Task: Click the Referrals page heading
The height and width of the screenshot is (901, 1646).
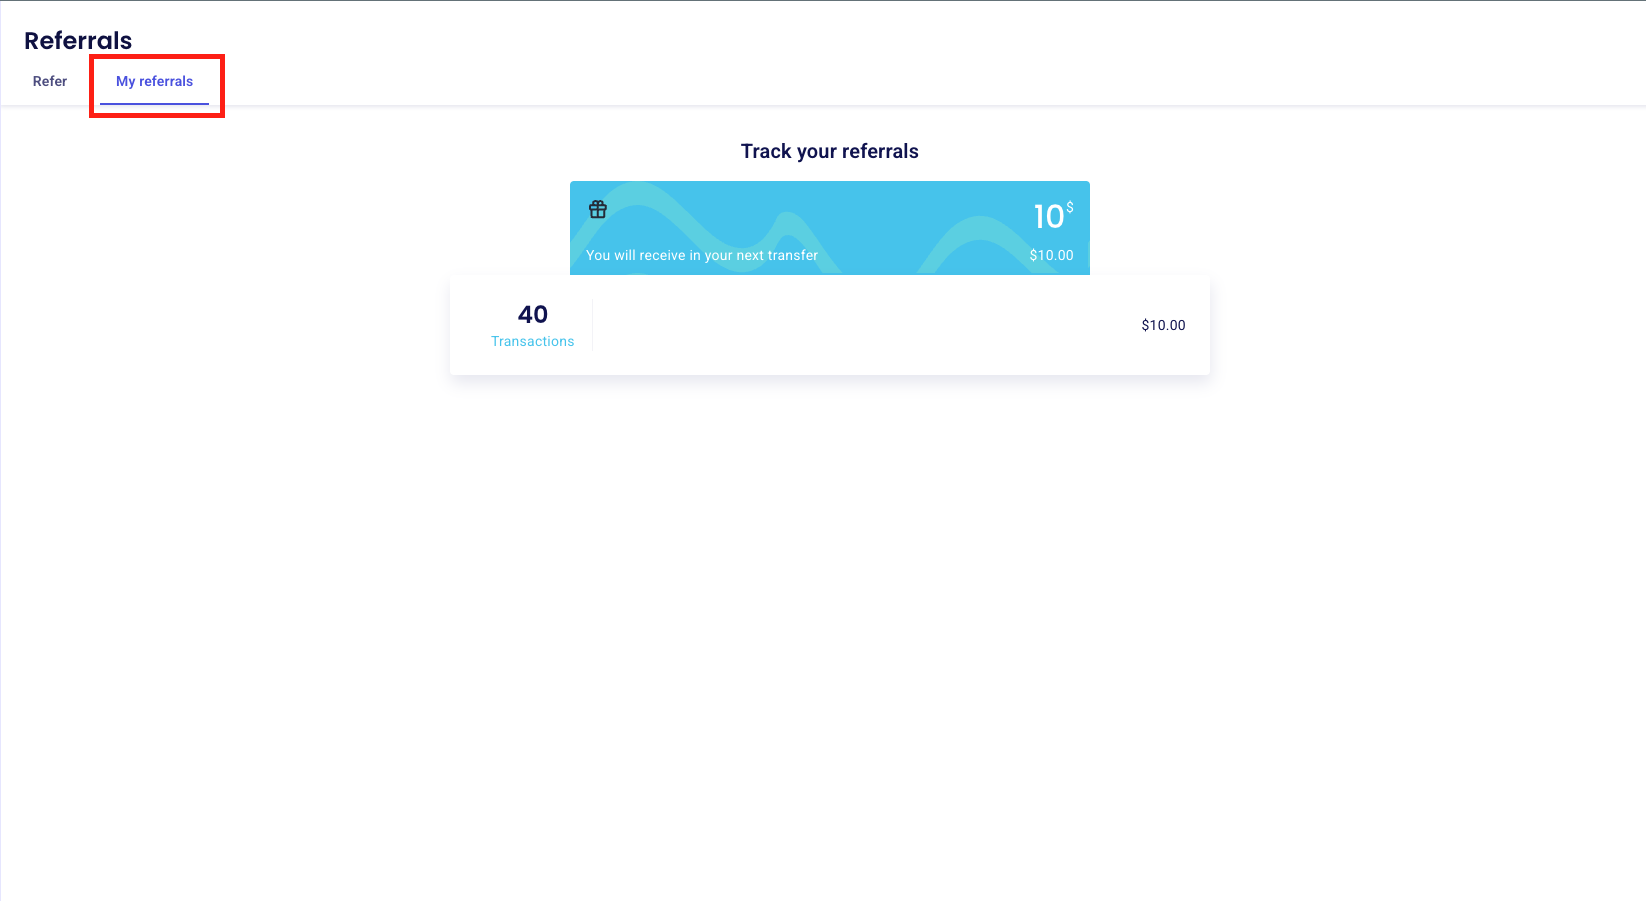Action: (x=78, y=40)
